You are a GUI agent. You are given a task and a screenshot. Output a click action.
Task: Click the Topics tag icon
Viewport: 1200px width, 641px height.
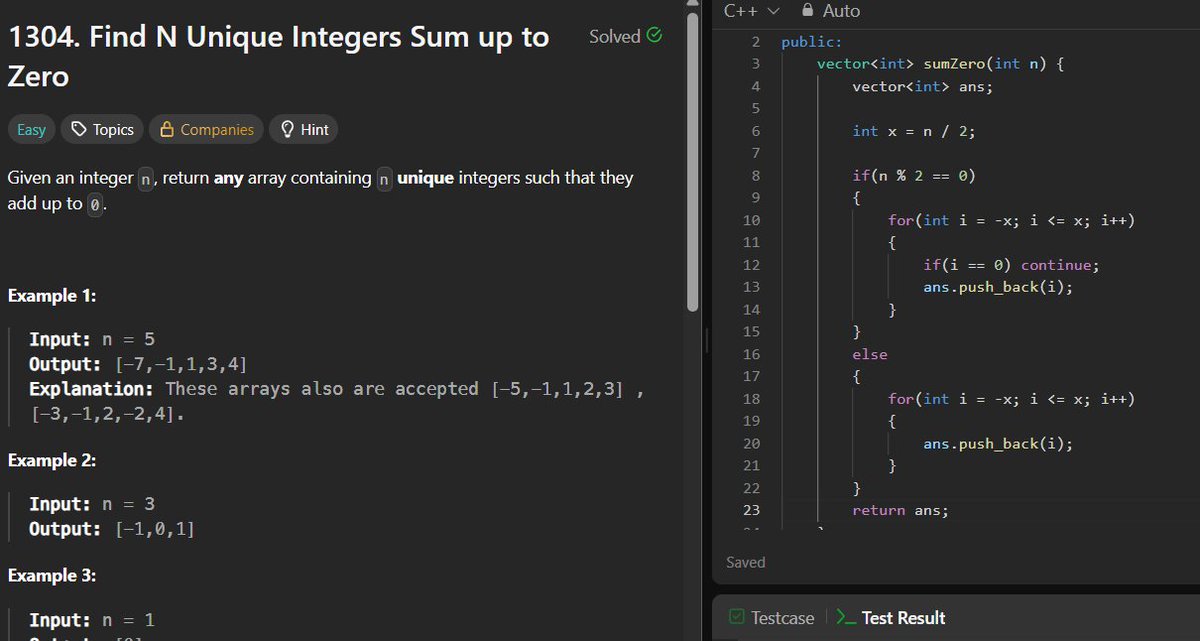79,129
